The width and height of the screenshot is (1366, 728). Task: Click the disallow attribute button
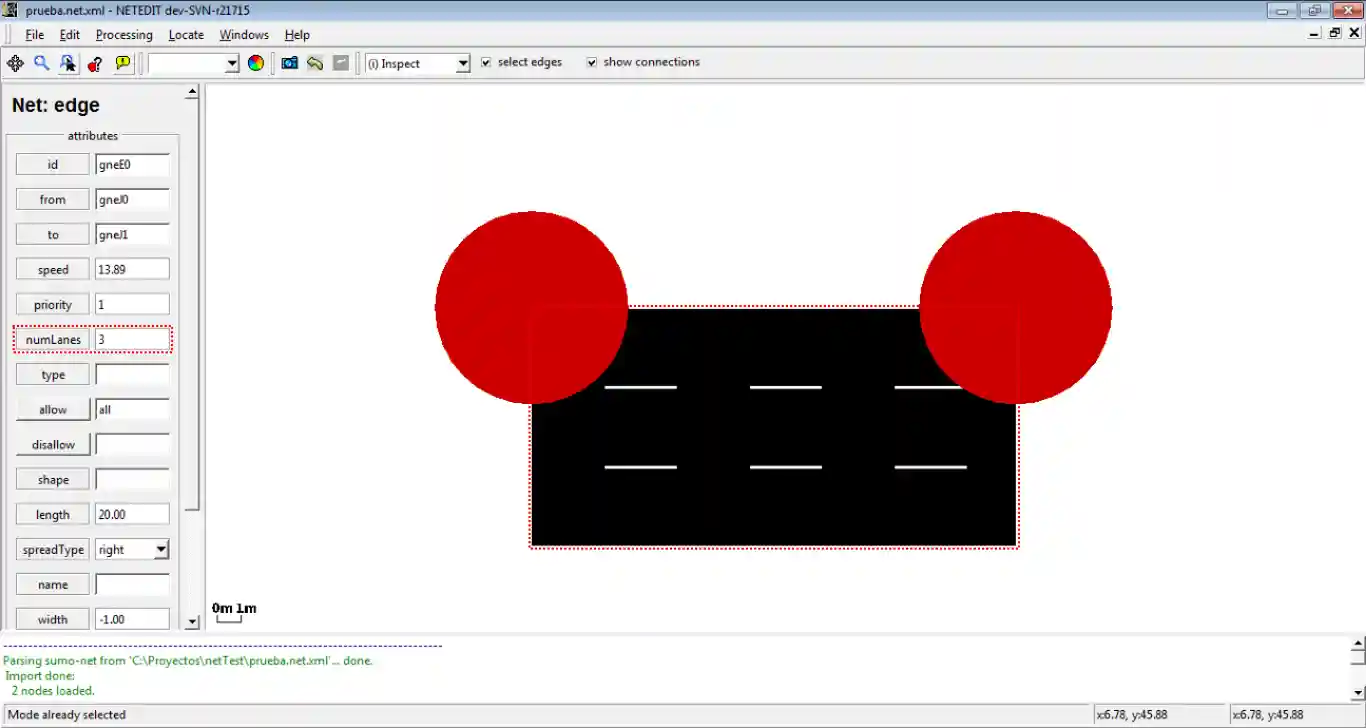53,444
